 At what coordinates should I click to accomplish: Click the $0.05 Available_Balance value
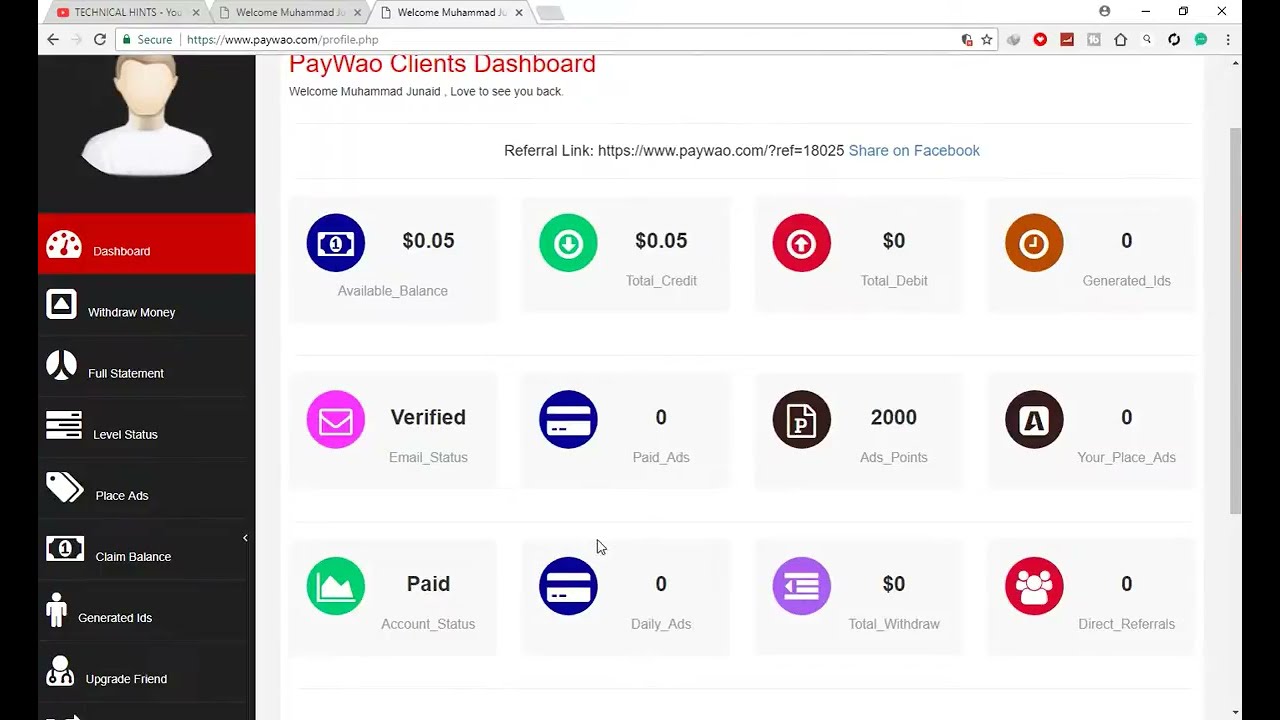(x=428, y=241)
